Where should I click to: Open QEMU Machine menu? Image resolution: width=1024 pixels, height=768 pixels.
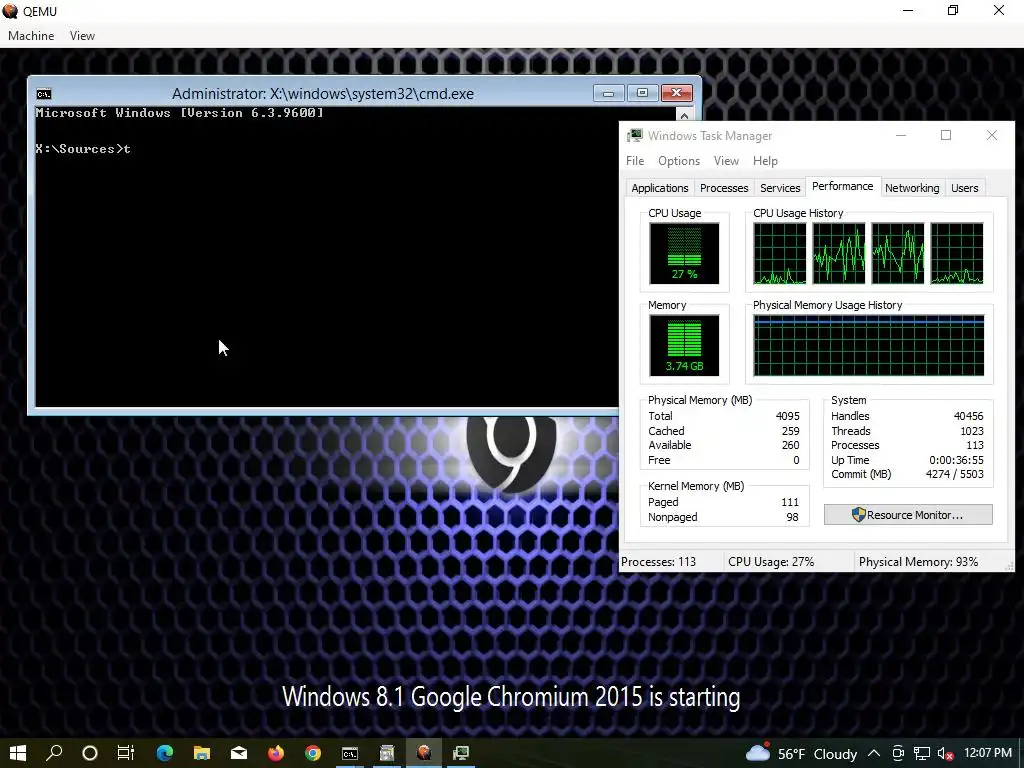[31, 36]
